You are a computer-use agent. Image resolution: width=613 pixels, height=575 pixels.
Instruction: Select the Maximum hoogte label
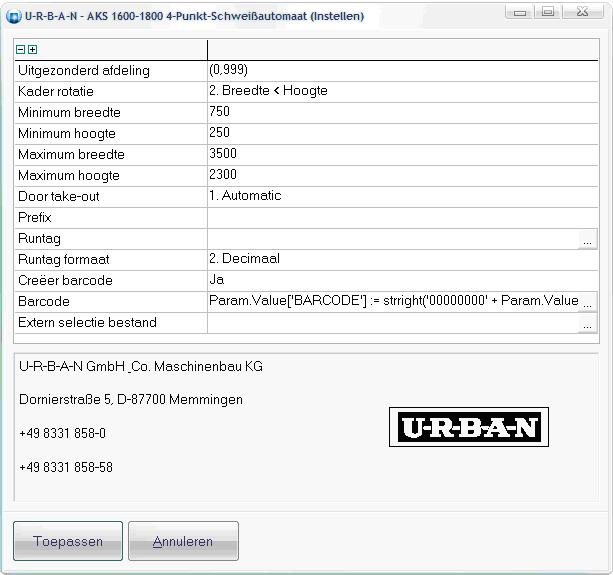click(x=69, y=176)
